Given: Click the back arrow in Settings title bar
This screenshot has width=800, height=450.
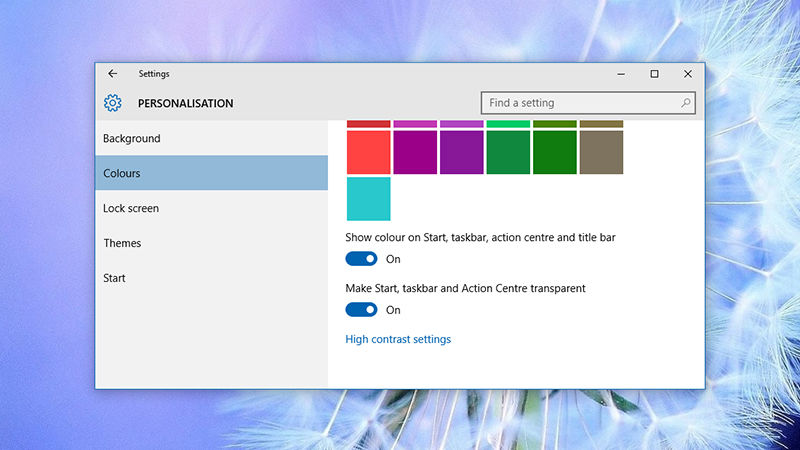Looking at the screenshot, I should point(113,74).
